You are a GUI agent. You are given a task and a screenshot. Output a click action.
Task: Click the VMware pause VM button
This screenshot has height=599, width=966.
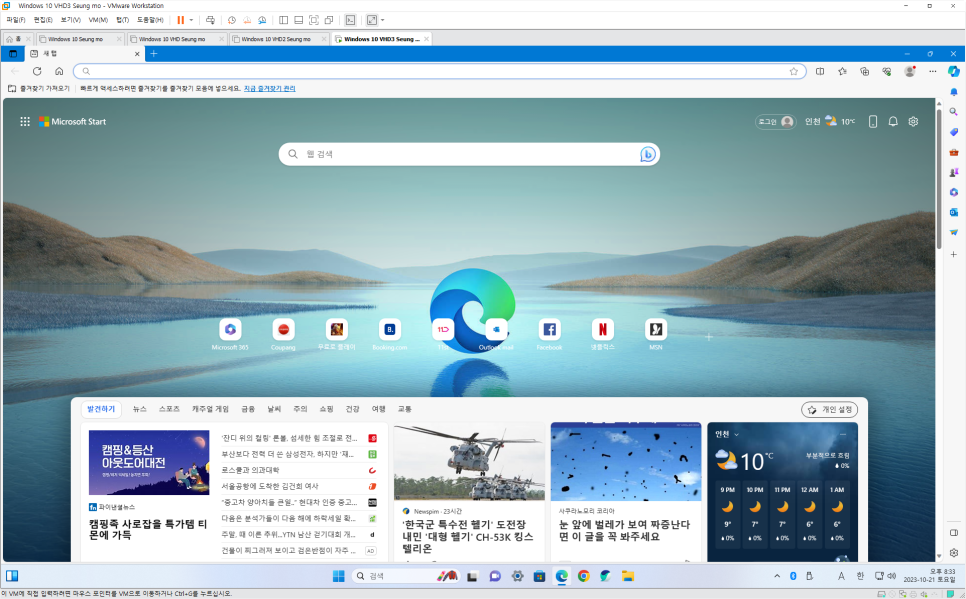[x=181, y=20]
